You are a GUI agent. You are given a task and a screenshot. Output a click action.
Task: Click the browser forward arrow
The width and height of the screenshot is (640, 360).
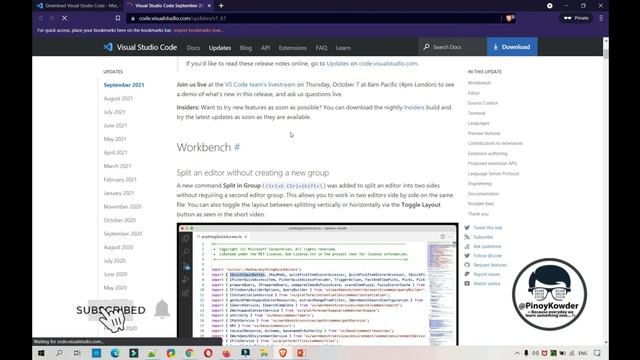(52, 18)
